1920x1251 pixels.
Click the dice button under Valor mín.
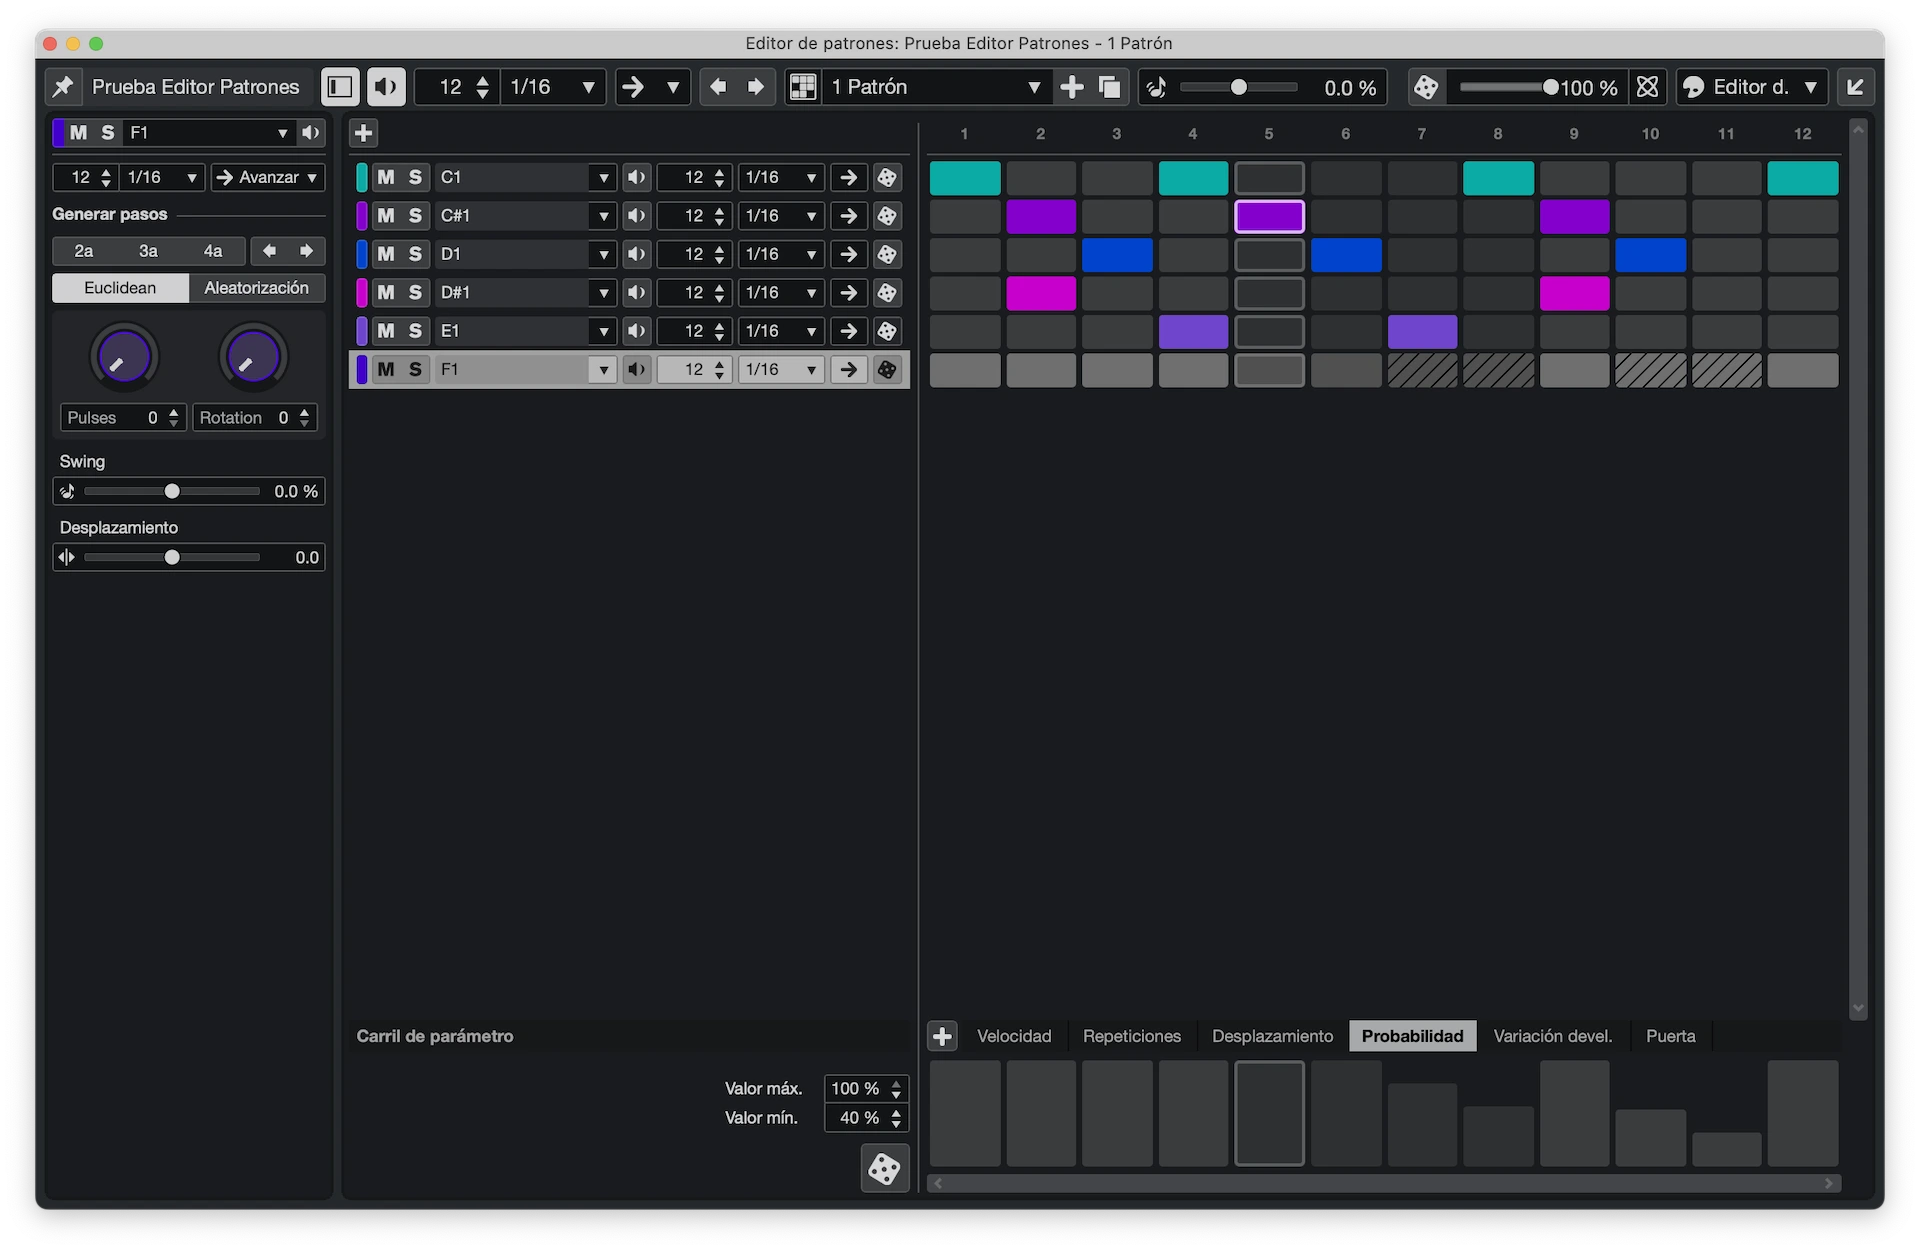click(x=884, y=1168)
